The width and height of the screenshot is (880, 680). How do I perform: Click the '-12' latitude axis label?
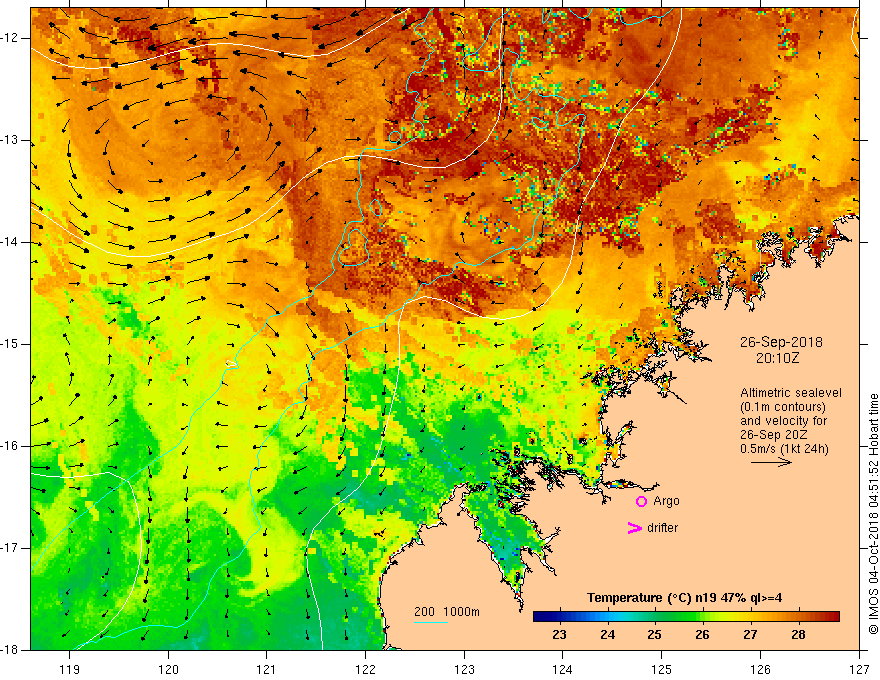(x=11, y=38)
